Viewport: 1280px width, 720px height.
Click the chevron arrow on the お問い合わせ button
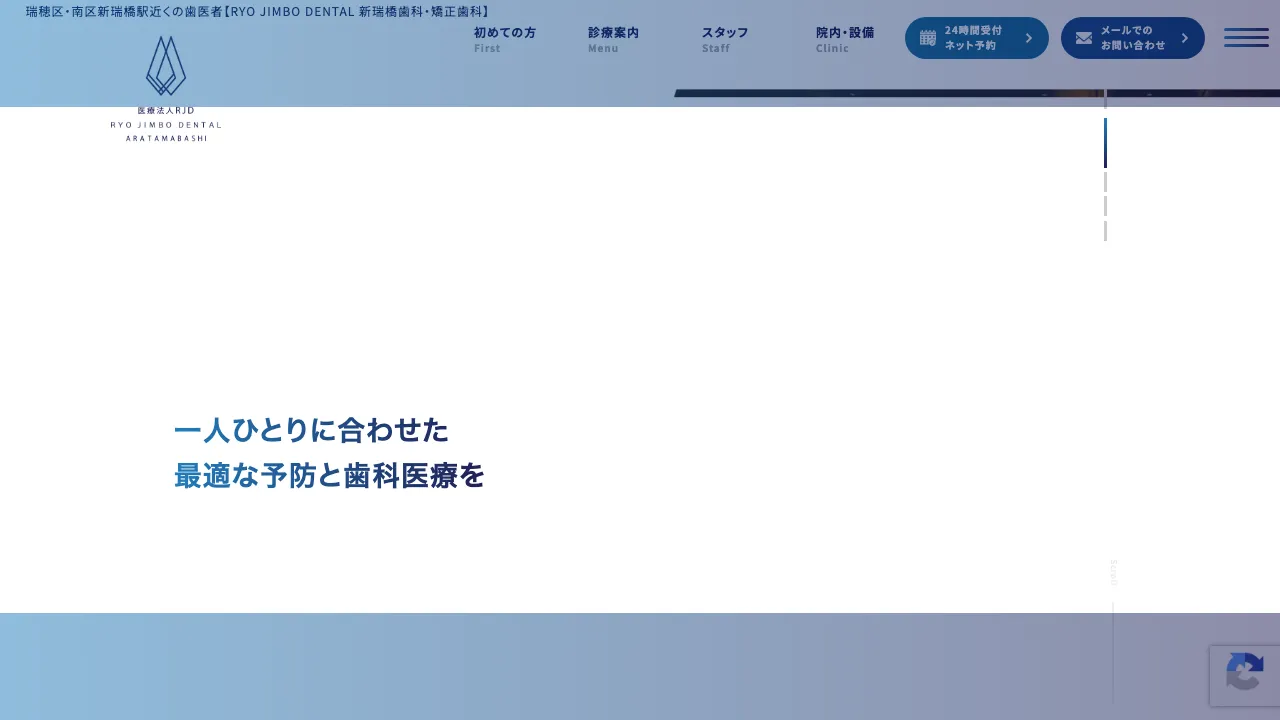1185,38
